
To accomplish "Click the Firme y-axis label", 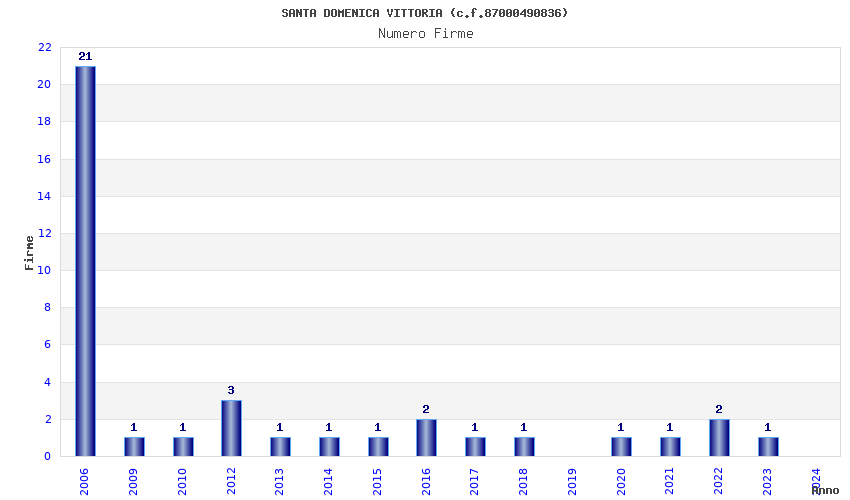I will 29,253.
